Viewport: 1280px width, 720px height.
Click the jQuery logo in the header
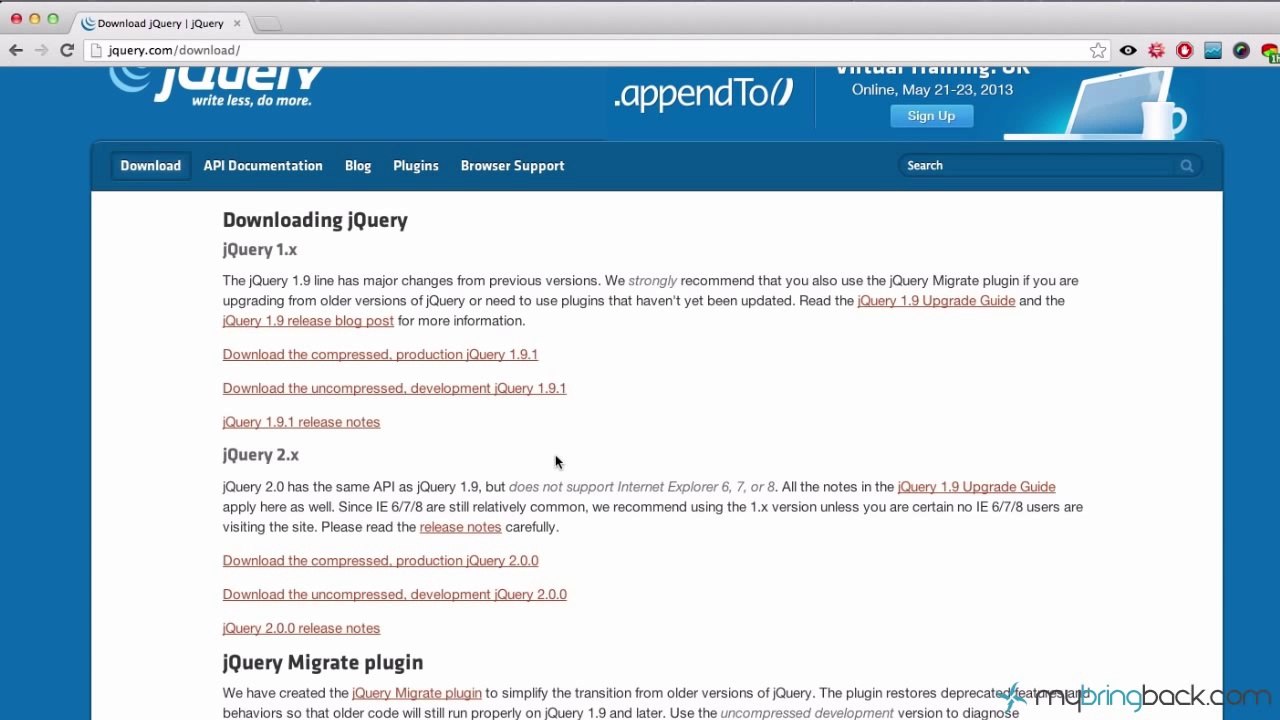(x=216, y=86)
